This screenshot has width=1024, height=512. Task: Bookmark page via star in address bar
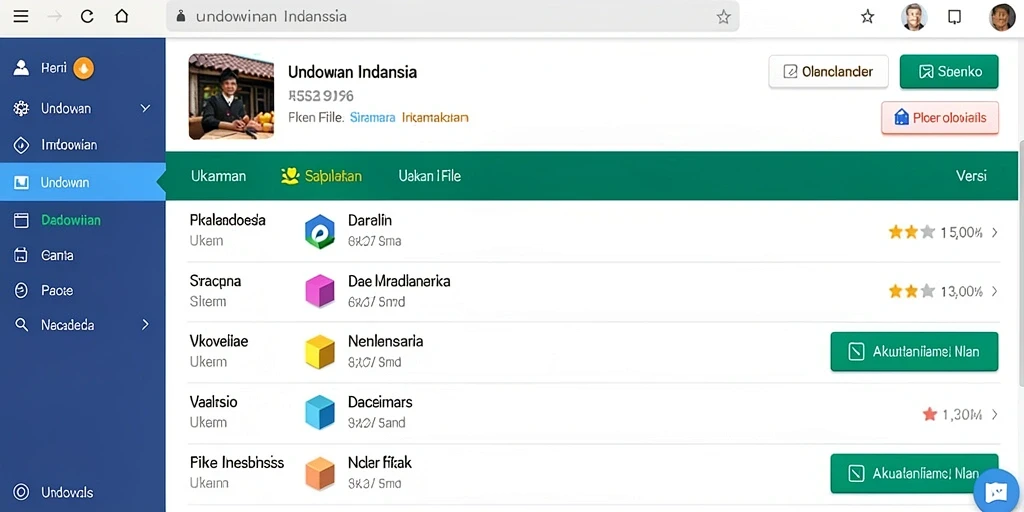point(723,17)
